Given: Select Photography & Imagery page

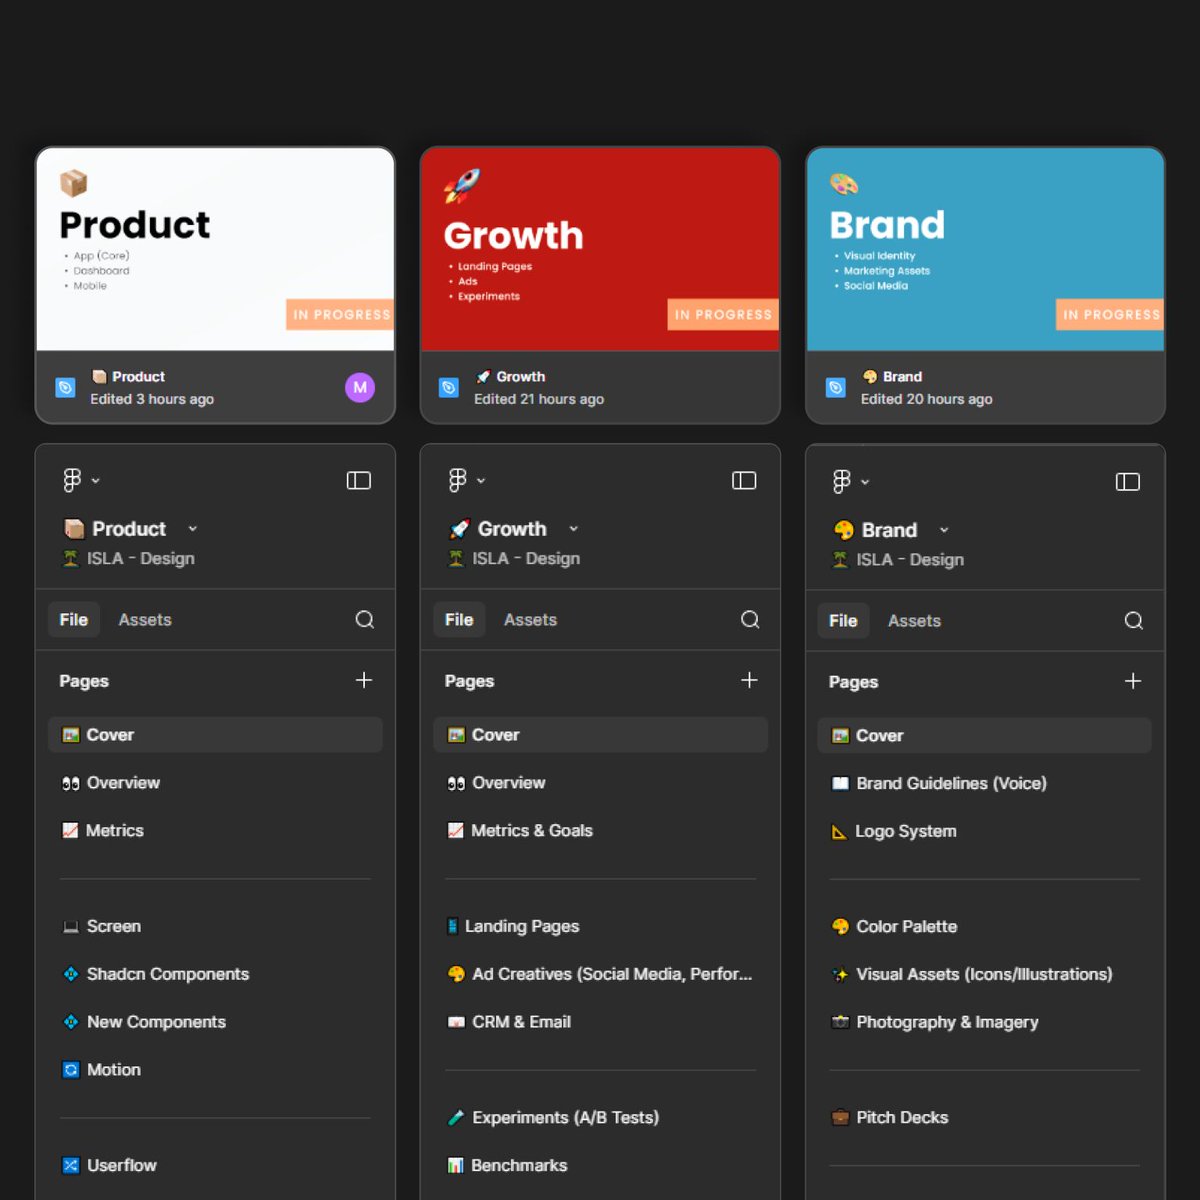Looking at the screenshot, I should 984,1022.
